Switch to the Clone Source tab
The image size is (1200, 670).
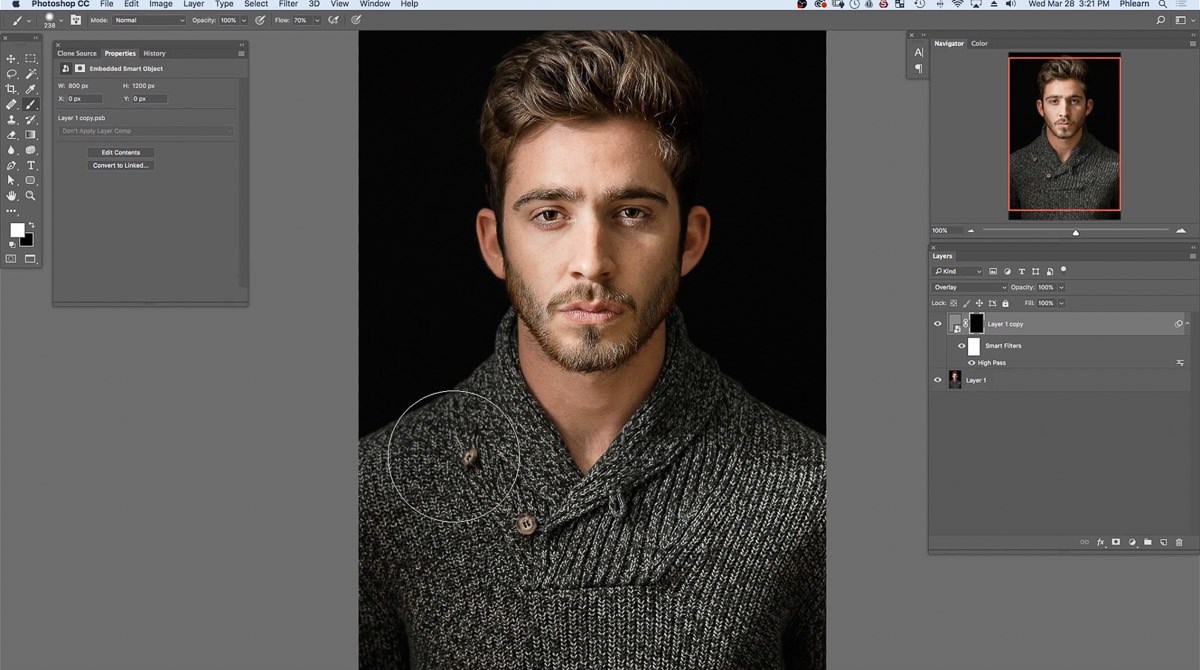click(x=77, y=53)
